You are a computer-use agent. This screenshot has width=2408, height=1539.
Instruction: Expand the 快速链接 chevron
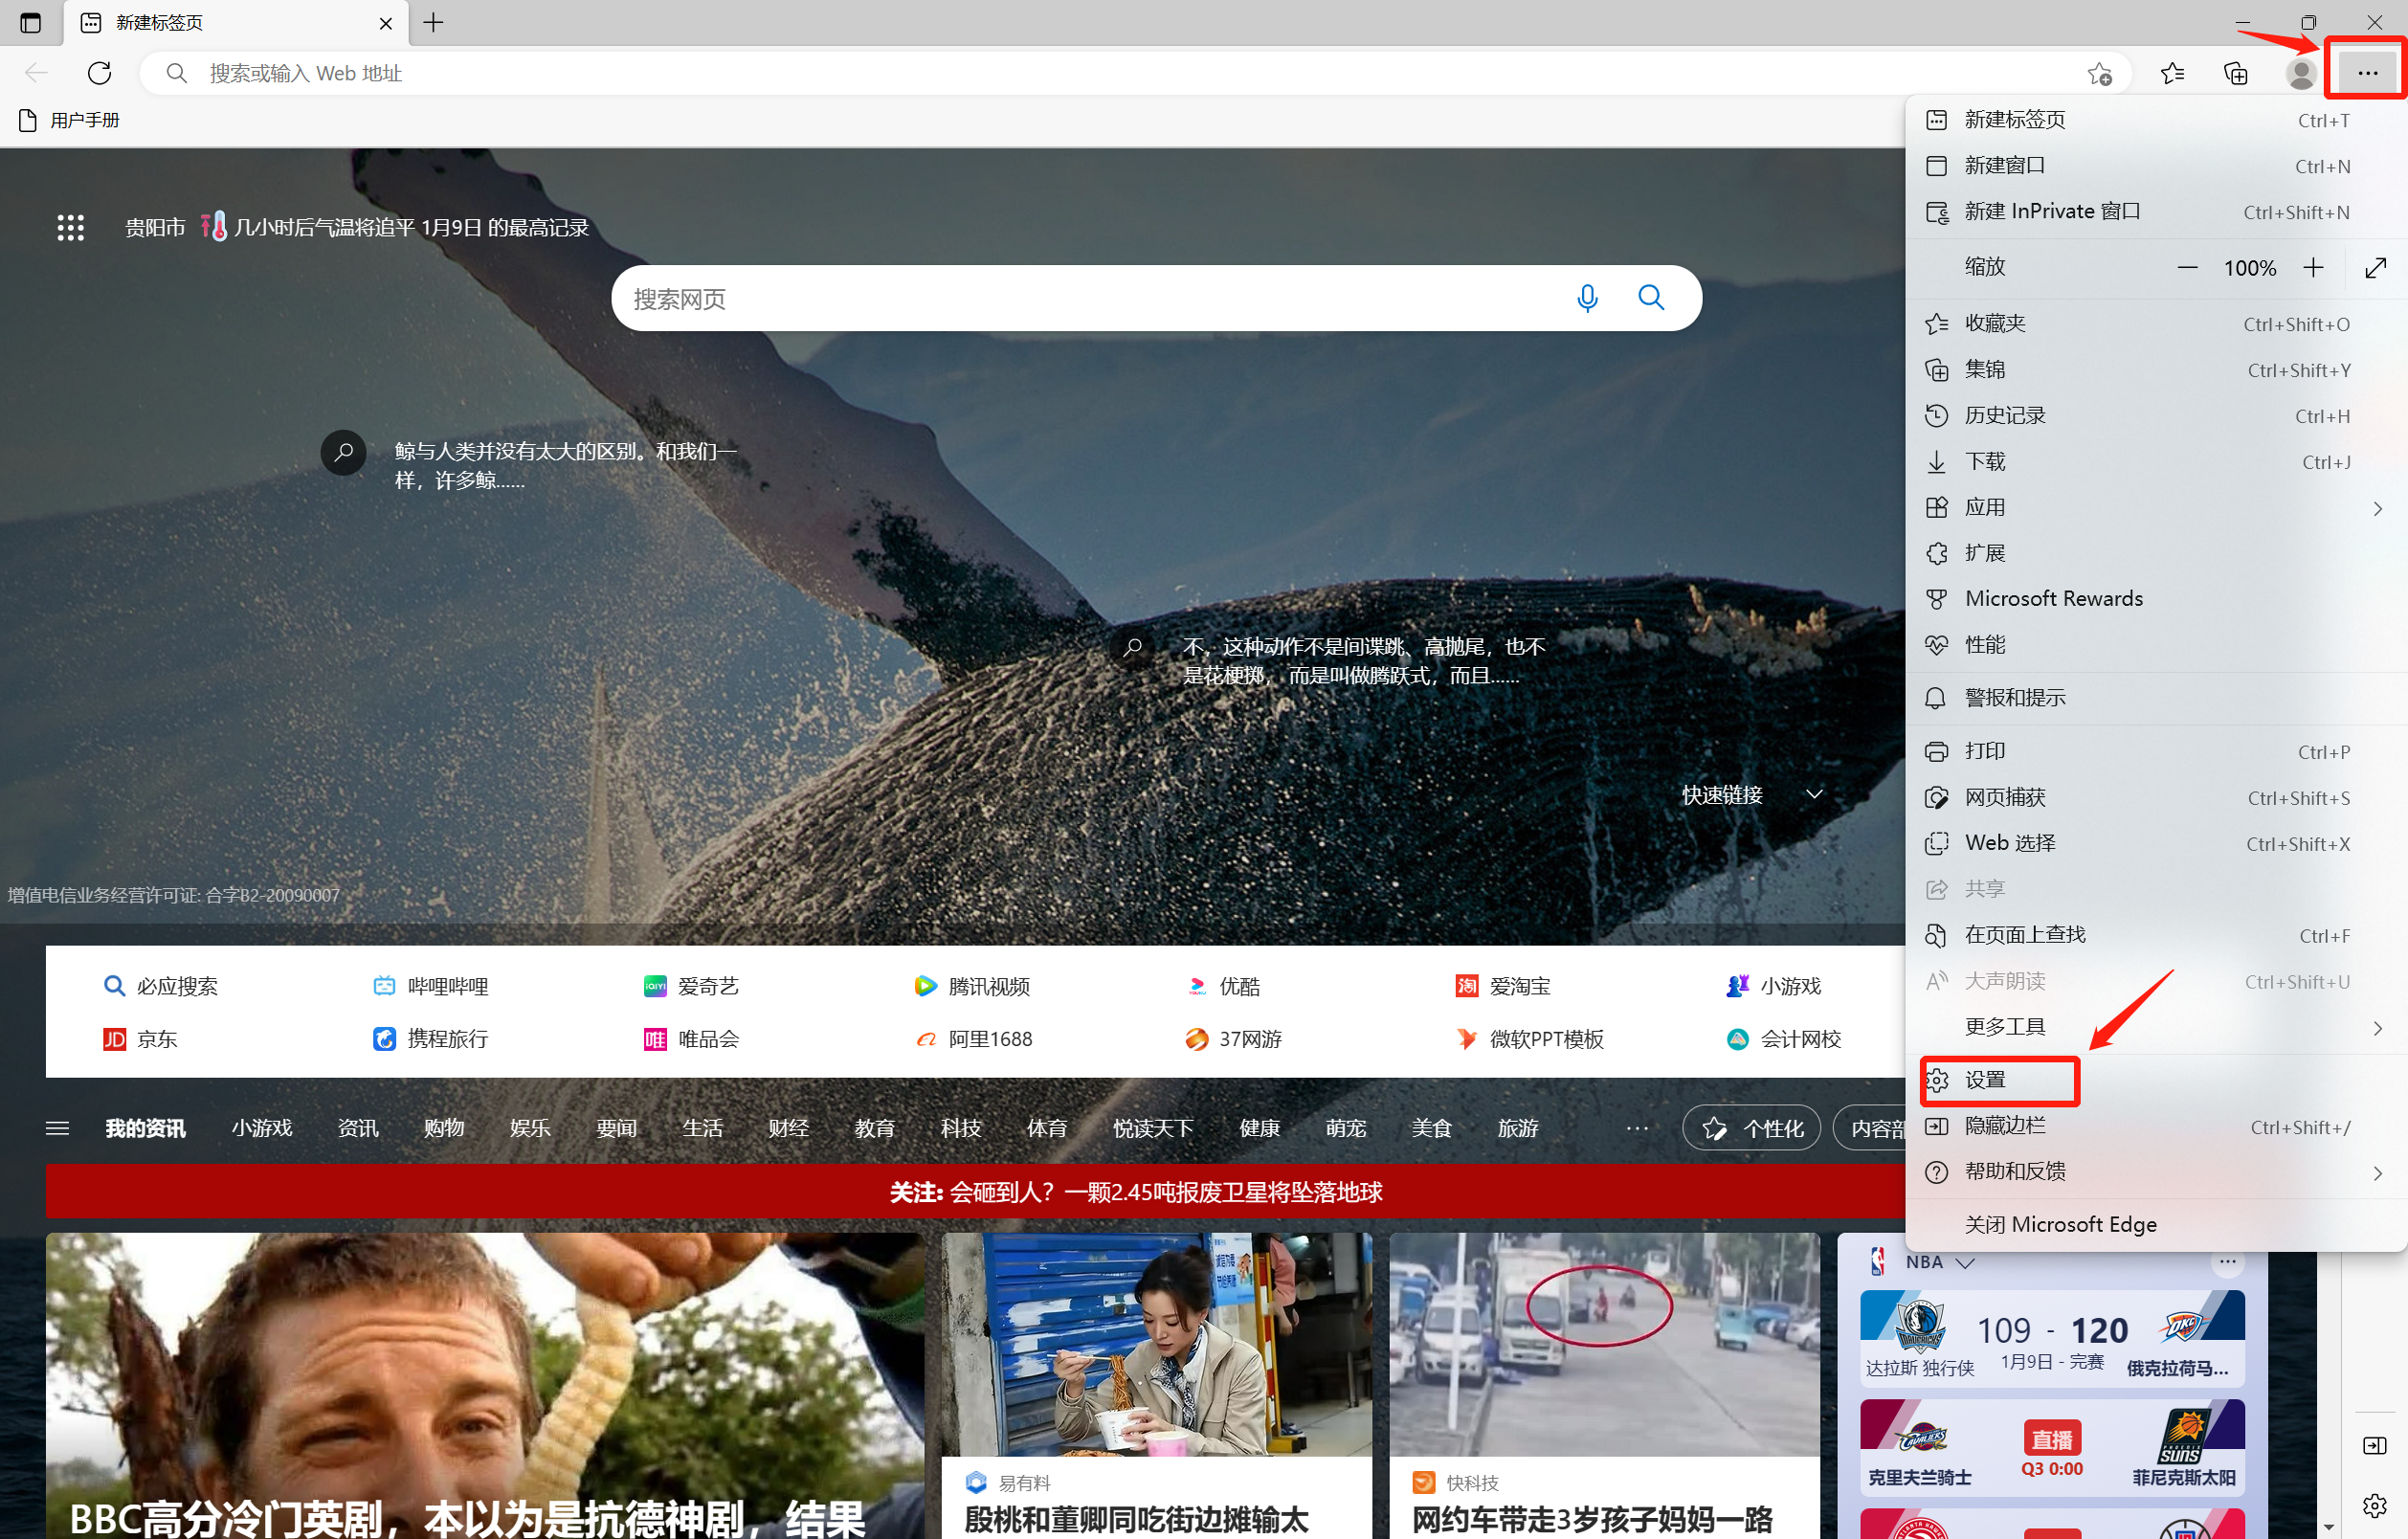[1814, 794]
